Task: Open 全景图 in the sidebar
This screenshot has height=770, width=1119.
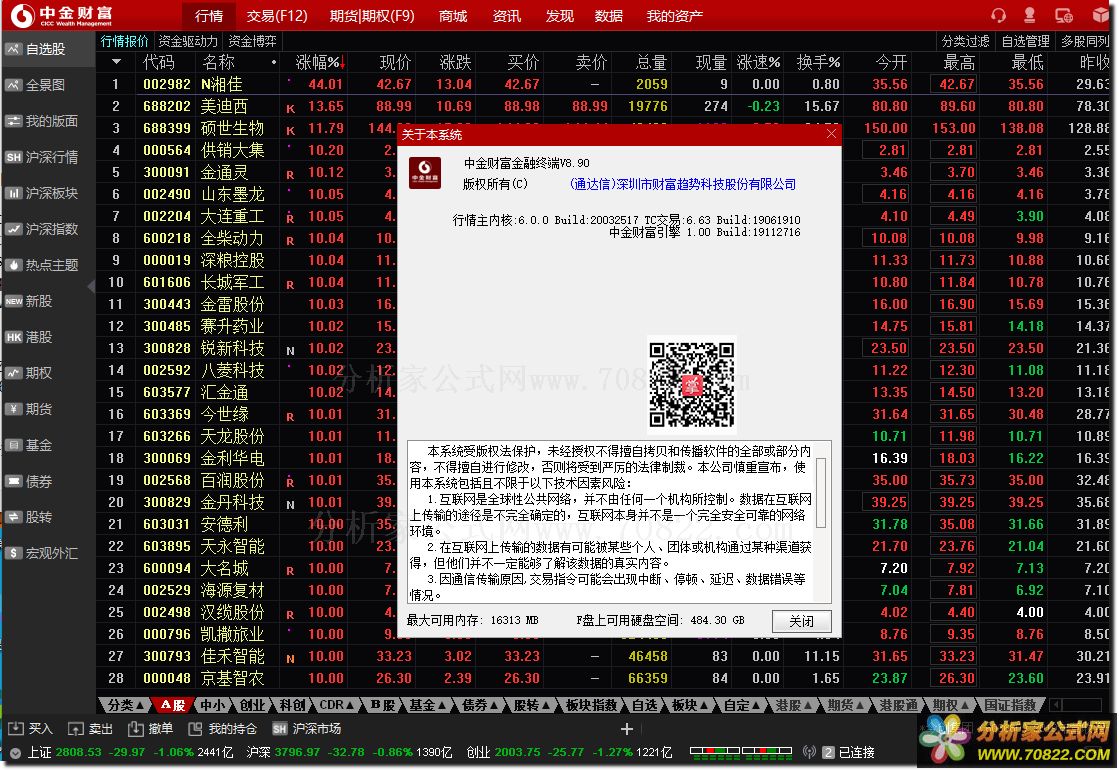Action: click(x=47, y=85)
